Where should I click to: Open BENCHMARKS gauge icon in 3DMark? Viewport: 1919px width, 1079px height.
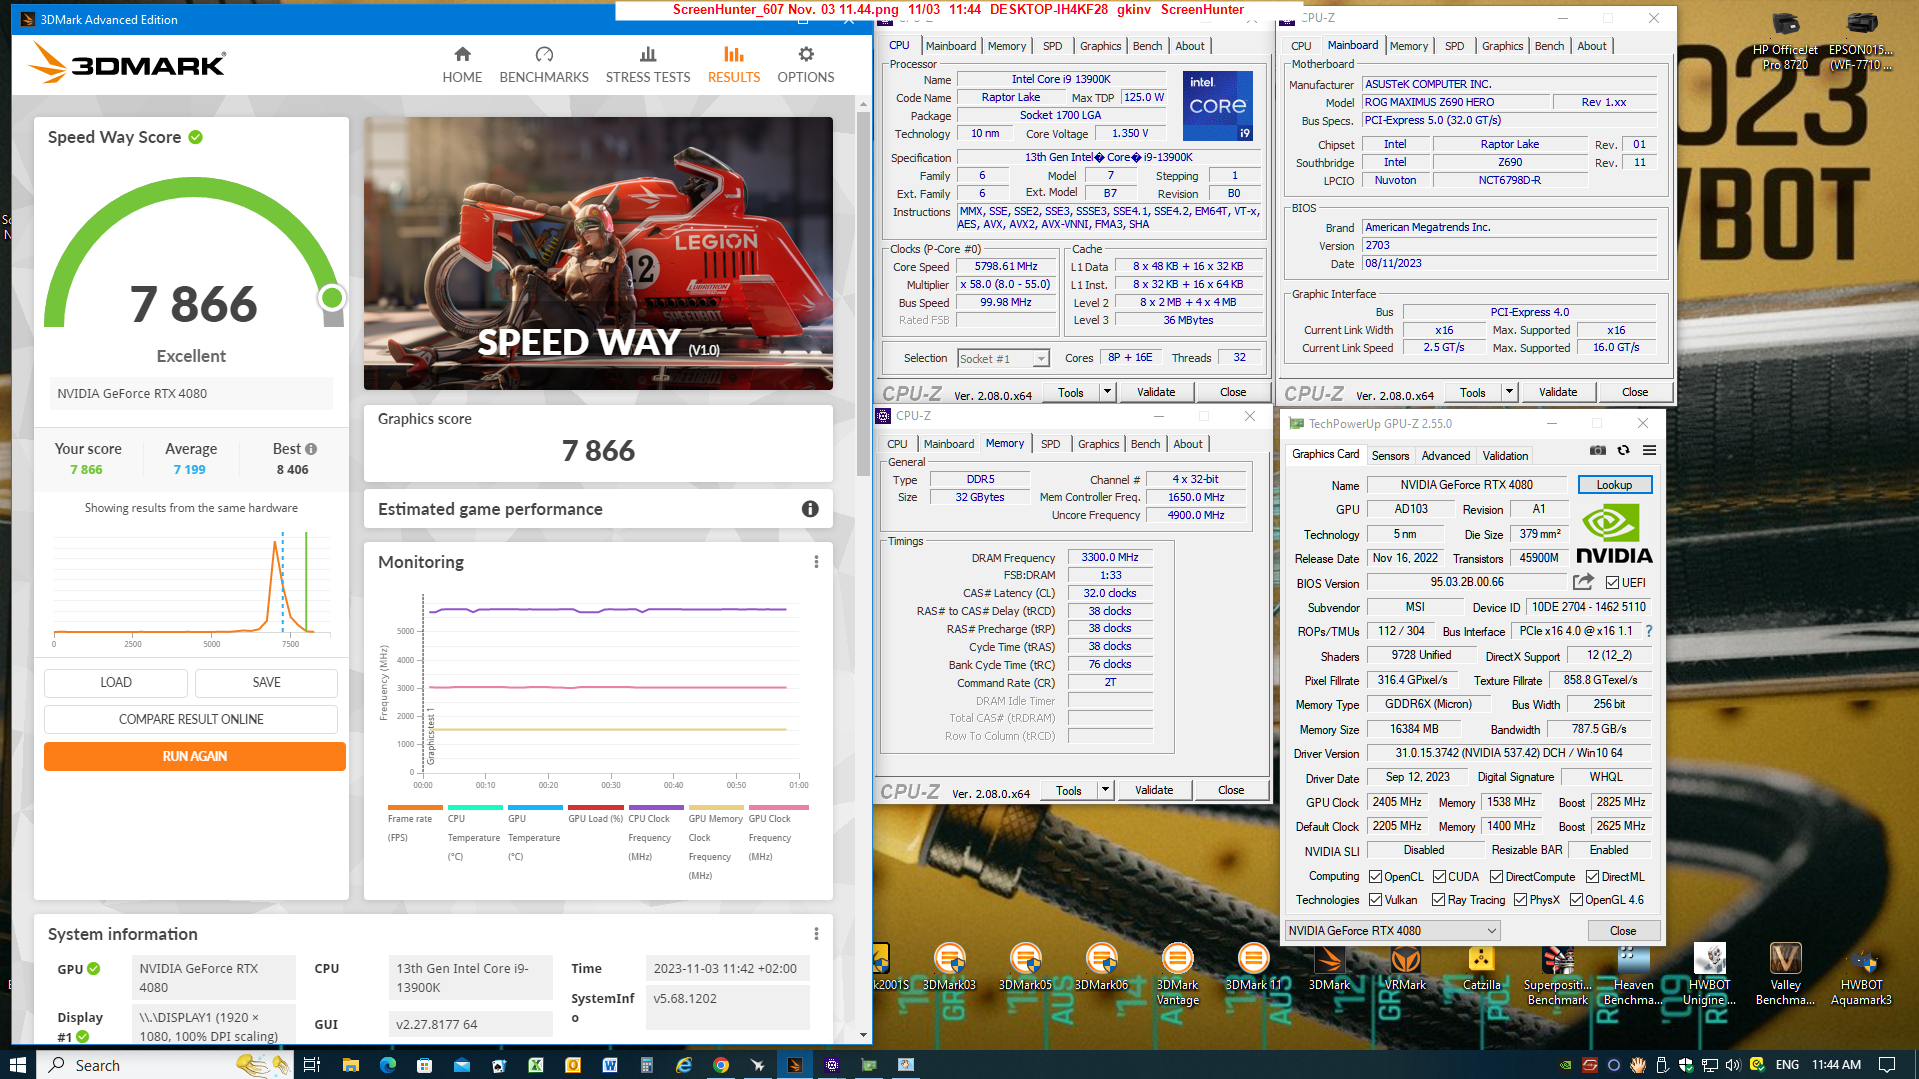[x=544, y=54]
